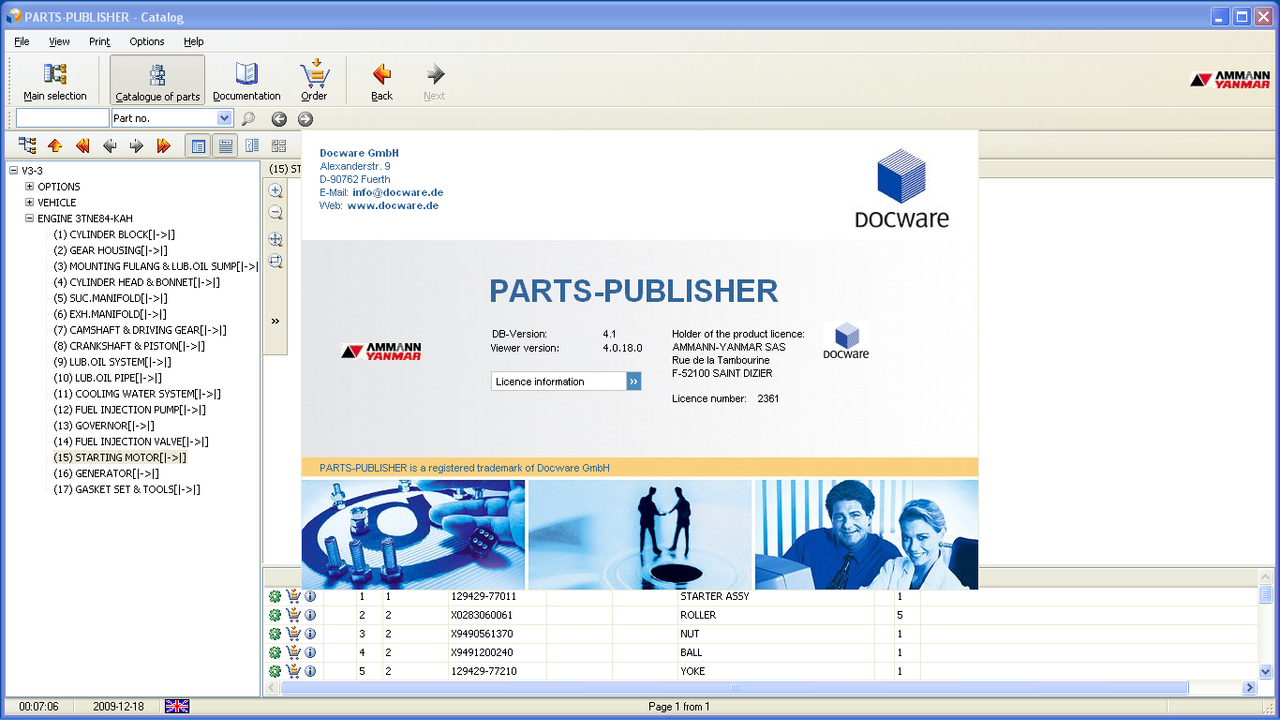Add ROLLER part to cart
The image size is (1280, 720).
tap(293, 615)
